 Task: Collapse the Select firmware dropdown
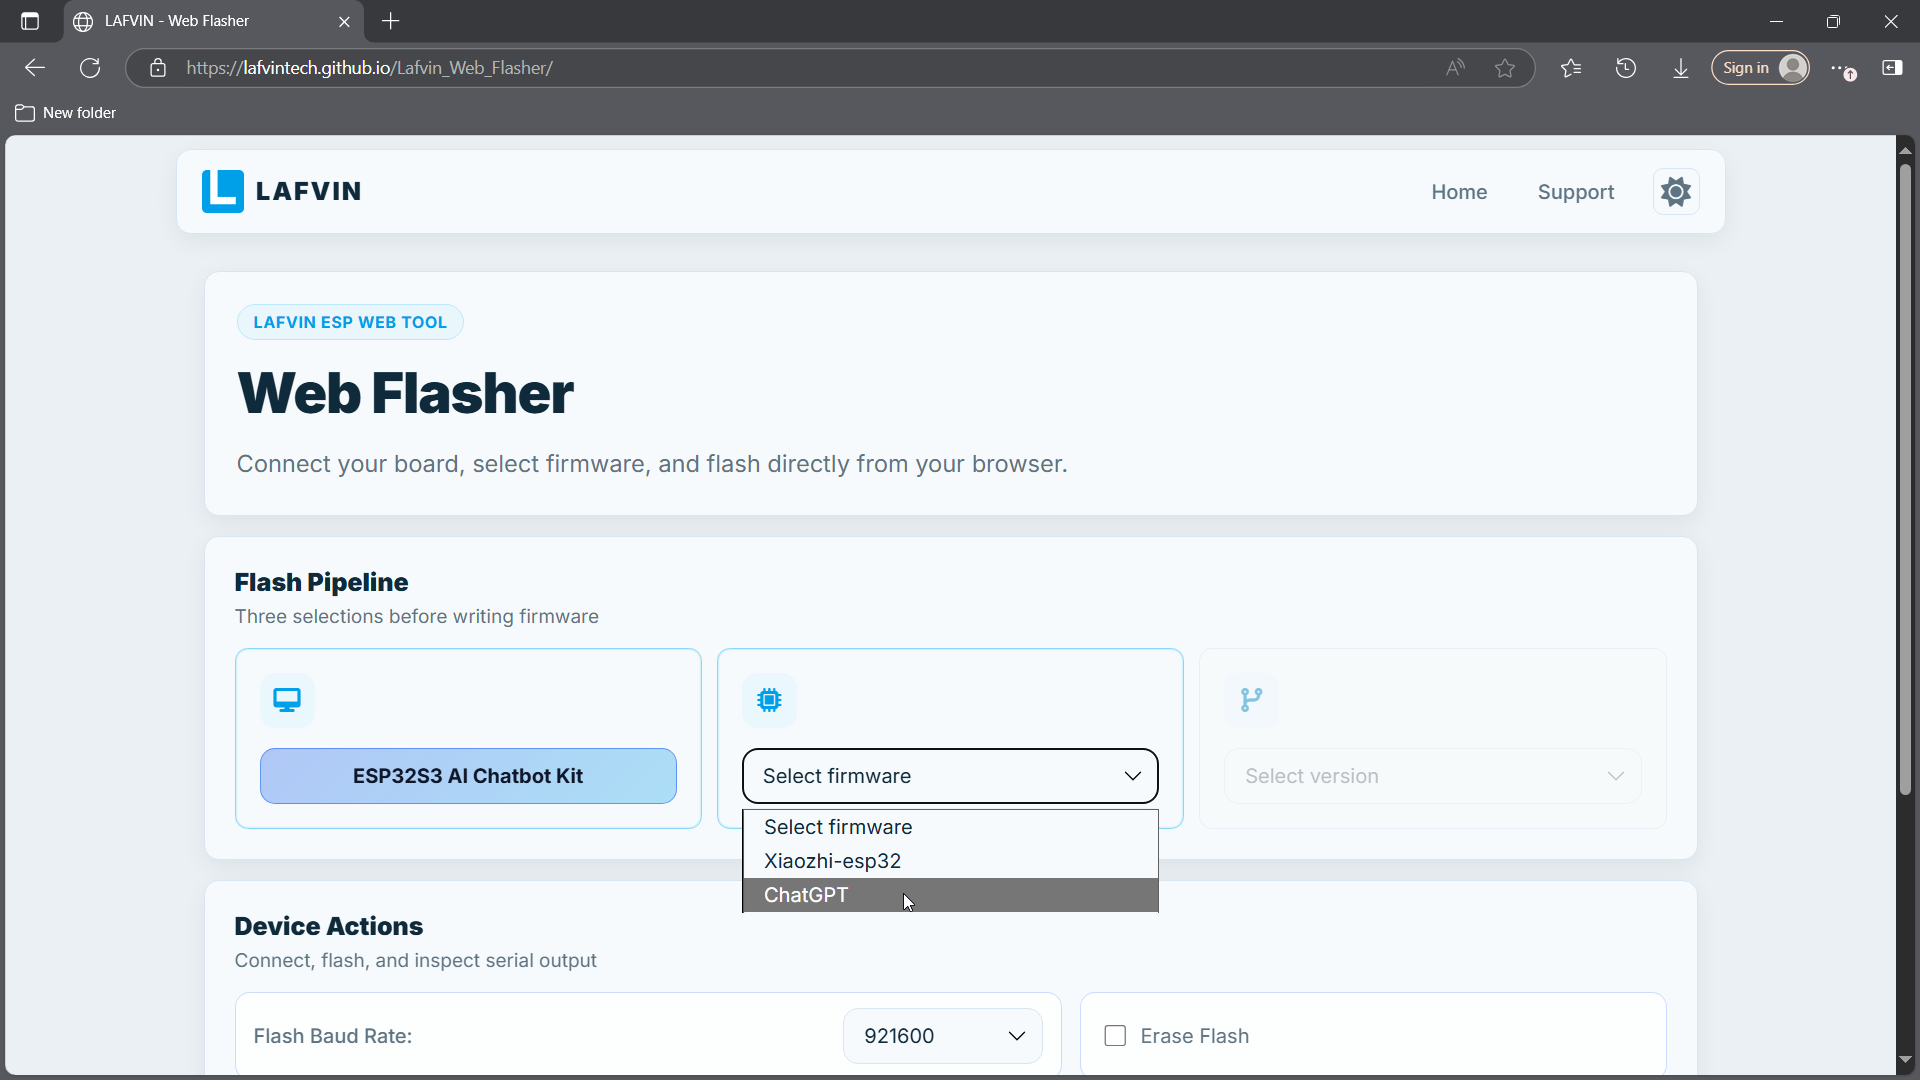coord(950,776)
